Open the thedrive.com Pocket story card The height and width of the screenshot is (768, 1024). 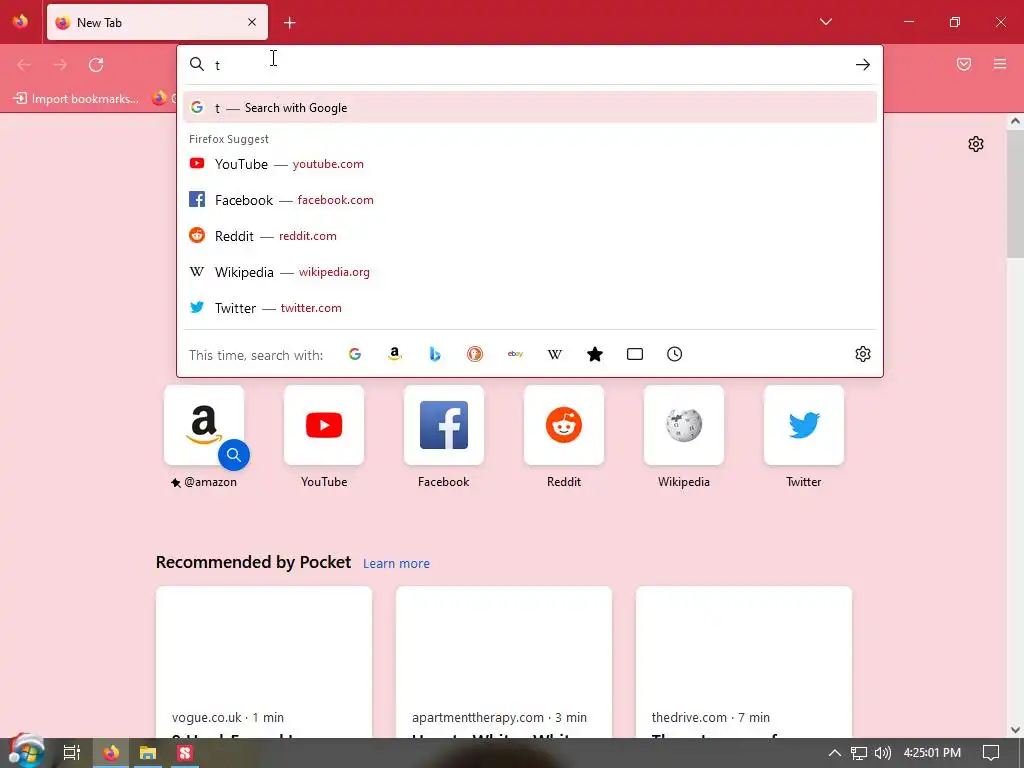(x=744, y=662)
